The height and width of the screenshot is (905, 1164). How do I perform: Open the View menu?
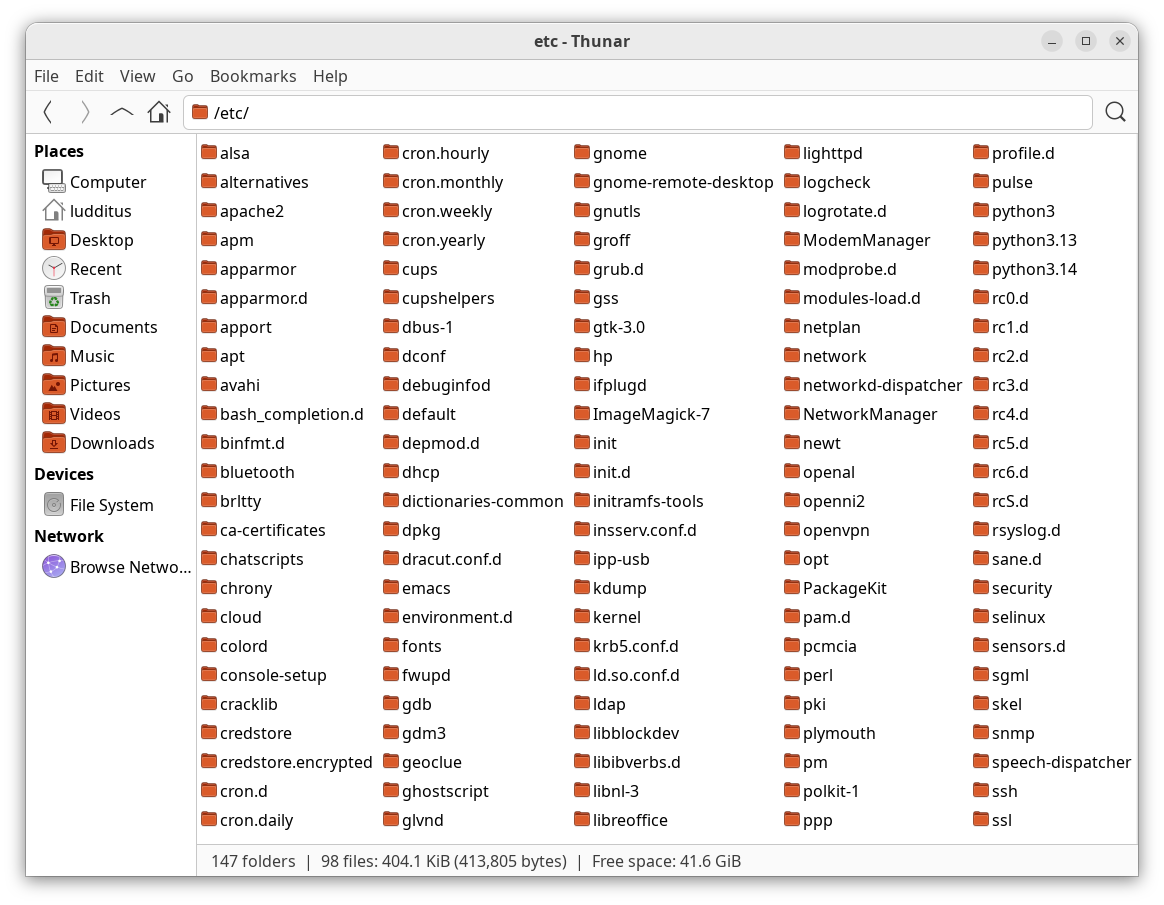[137, 76]
